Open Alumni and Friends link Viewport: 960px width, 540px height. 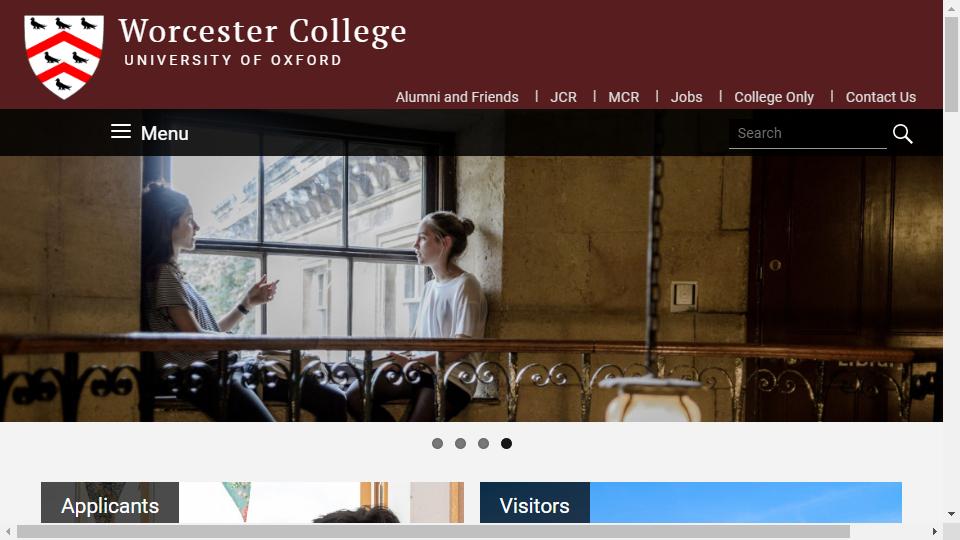(457, 97)
